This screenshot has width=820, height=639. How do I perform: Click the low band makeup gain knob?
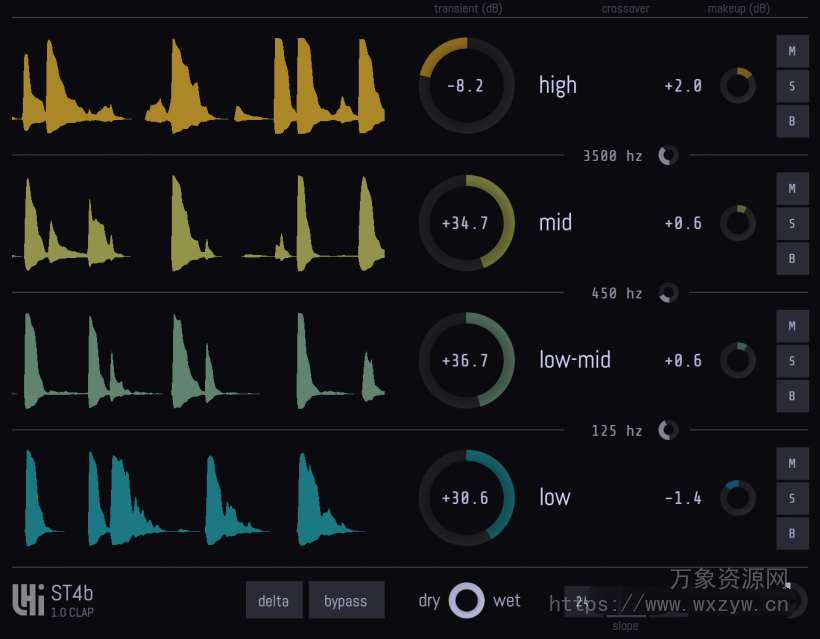738,497
